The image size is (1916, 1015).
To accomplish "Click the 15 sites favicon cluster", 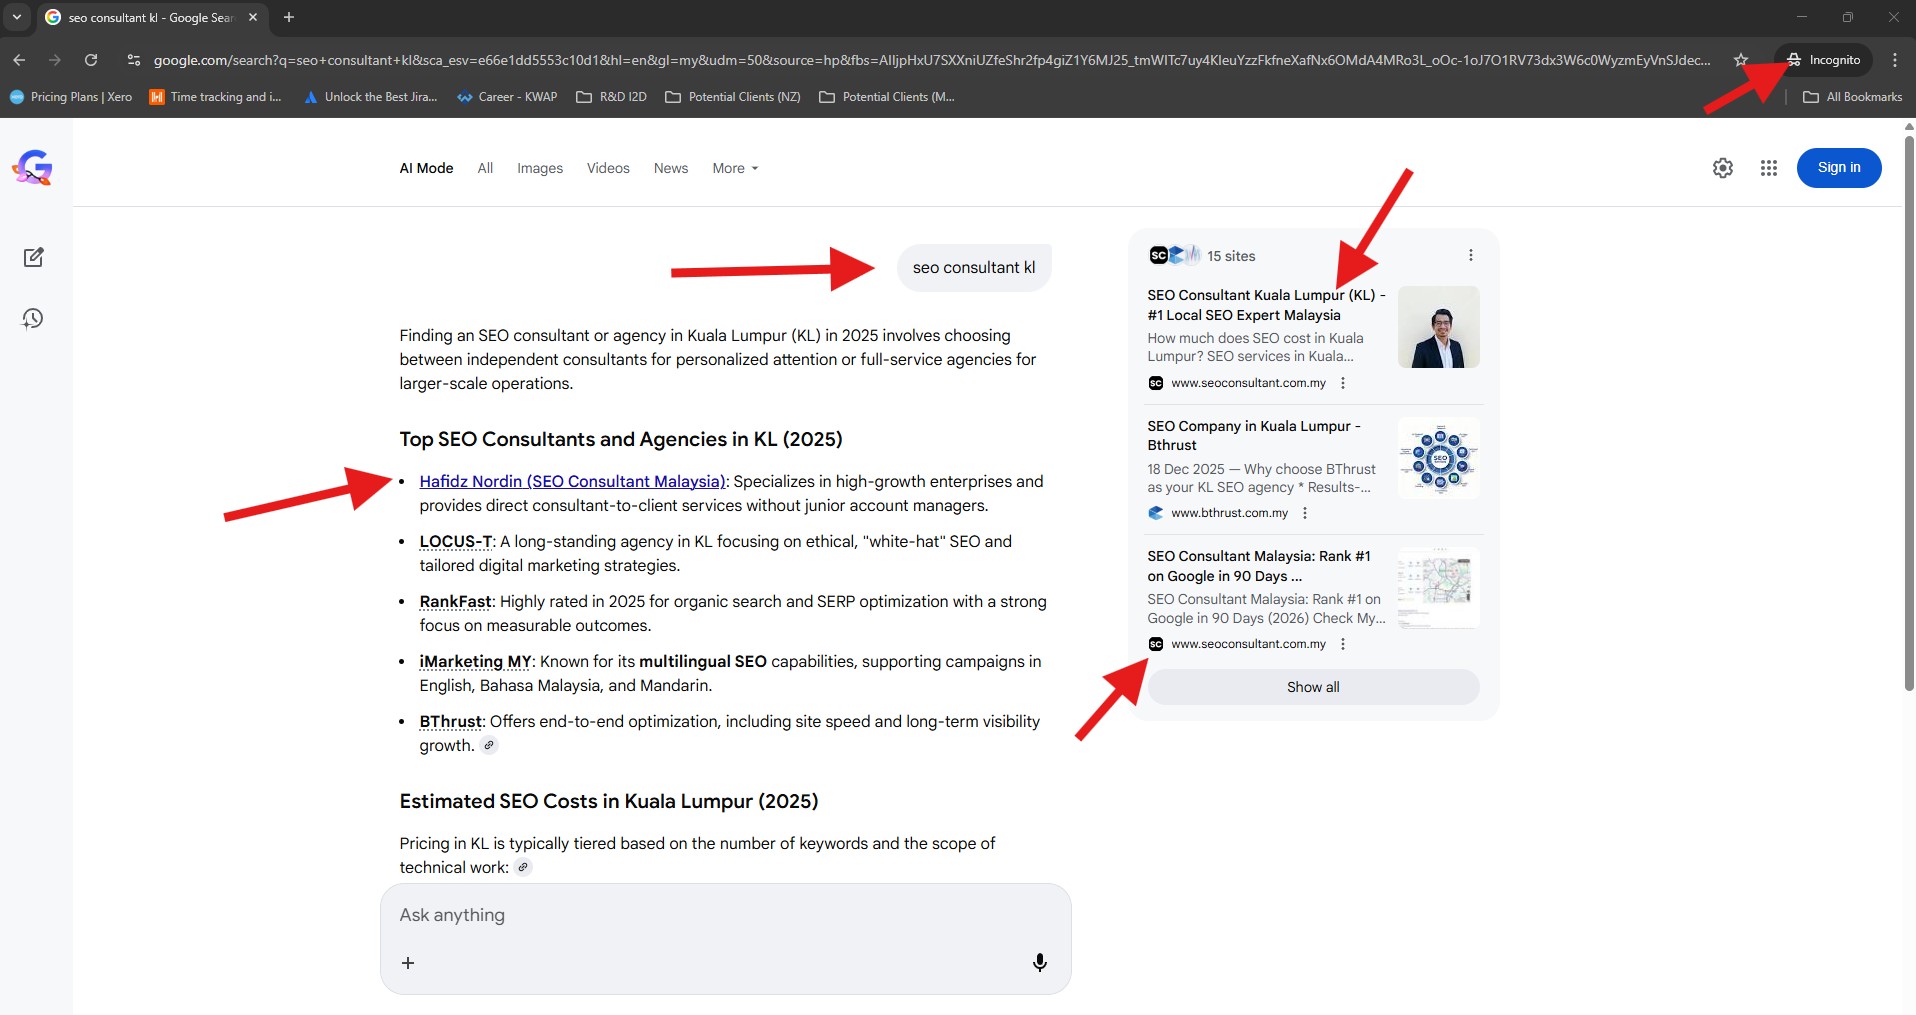I will [1174, 255].
